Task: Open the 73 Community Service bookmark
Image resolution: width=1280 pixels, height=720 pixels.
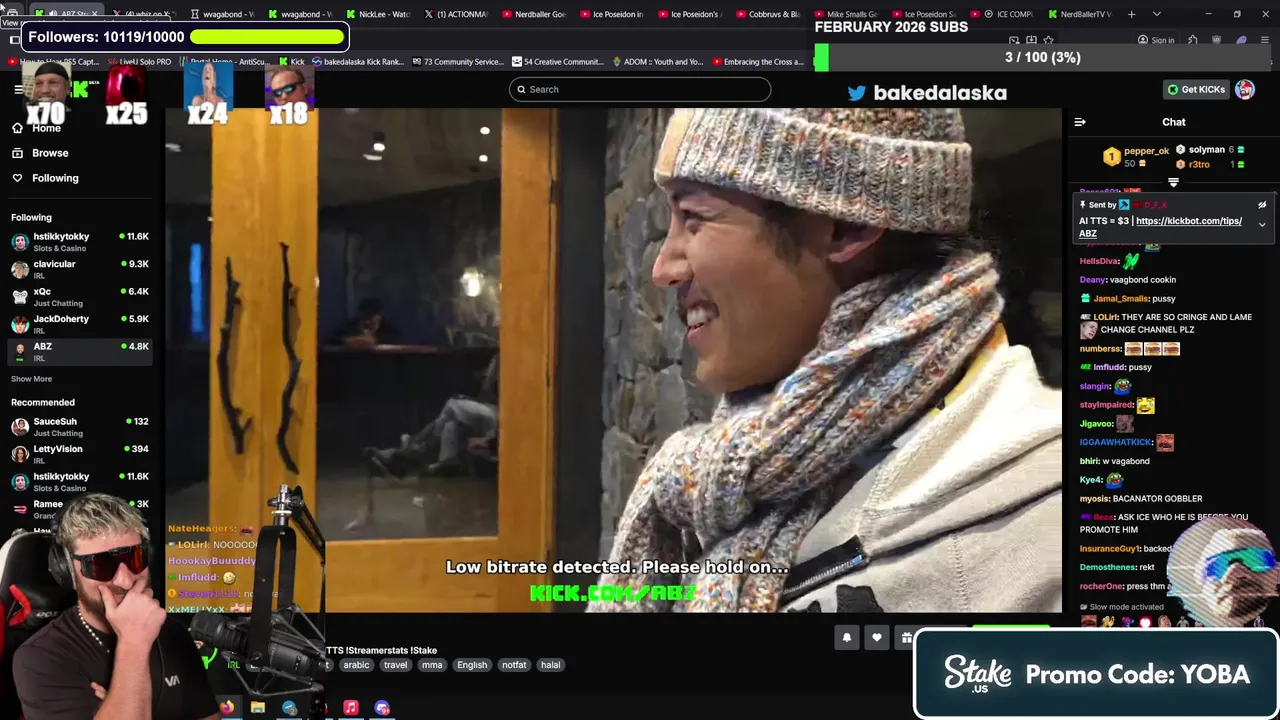Action: coord(457,62)
